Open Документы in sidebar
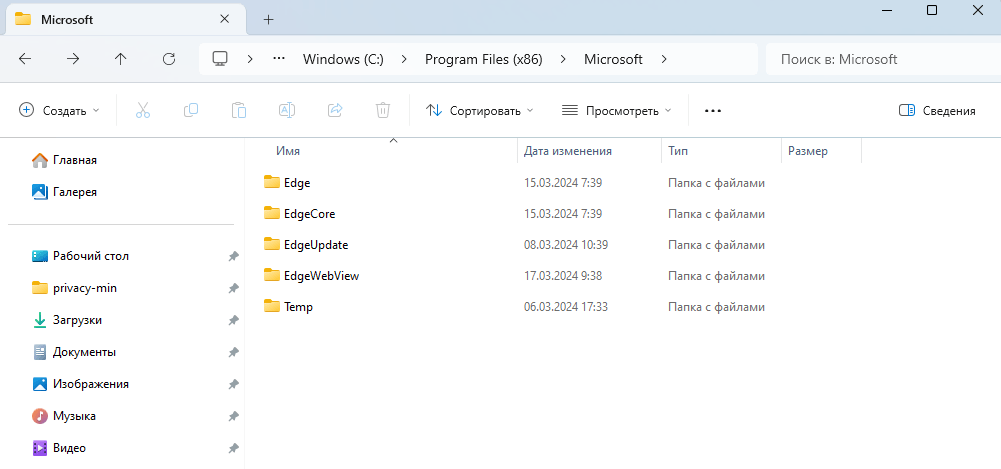Viewport: 1001px width, 469px height. (73, 352)
